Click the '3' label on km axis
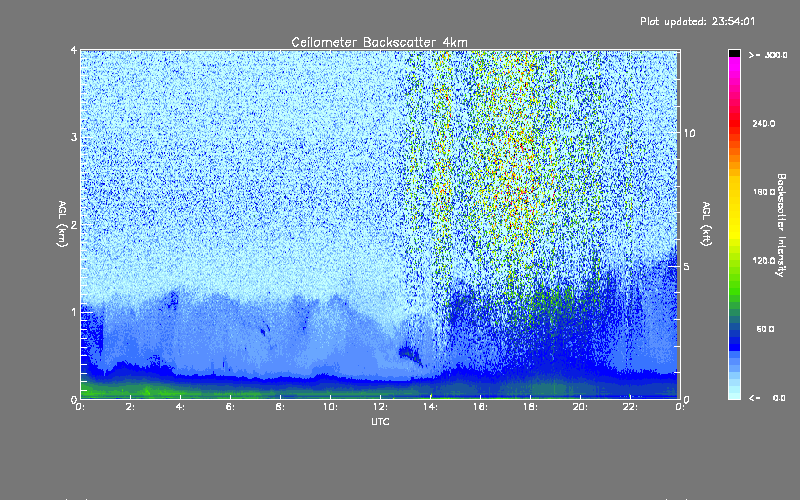The height and width of the screenshot is (500, 800). click(74, 137)
